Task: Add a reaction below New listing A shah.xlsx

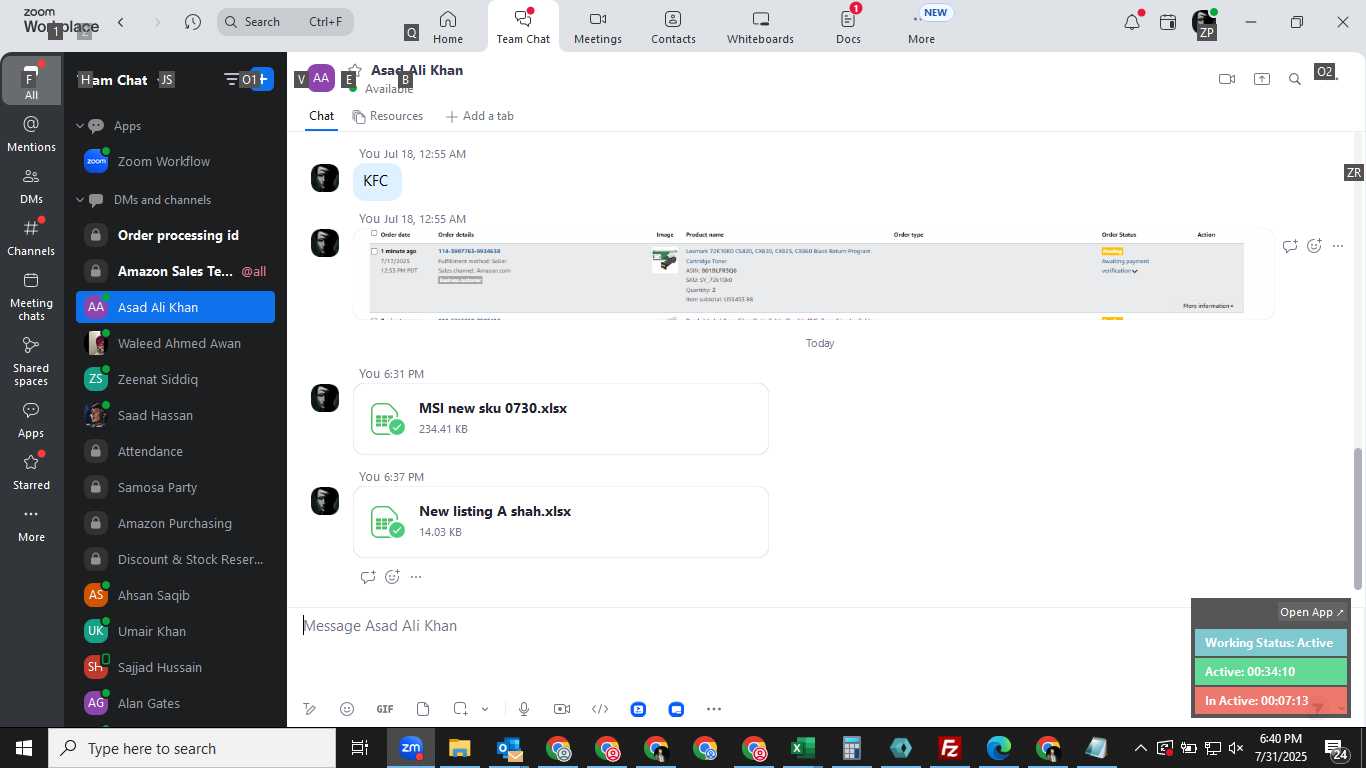Action: tap(392, 577)
